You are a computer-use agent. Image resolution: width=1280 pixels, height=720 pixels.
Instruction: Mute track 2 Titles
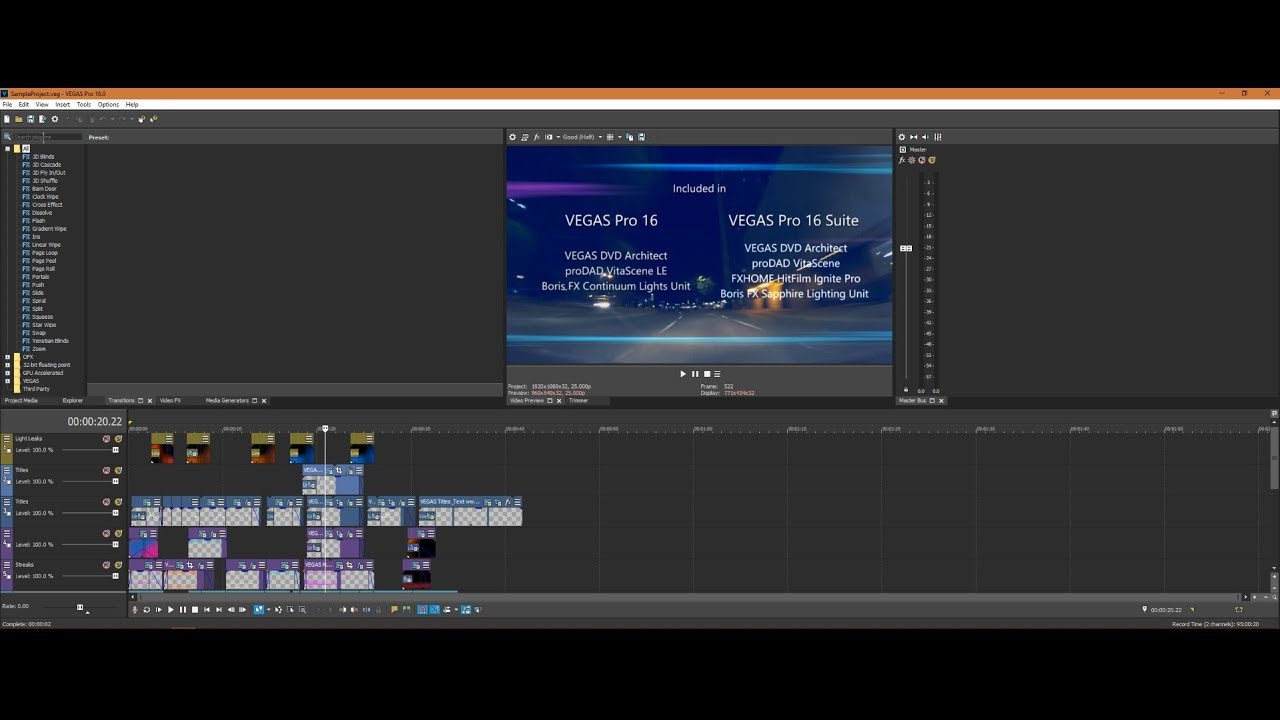point(106,470)
